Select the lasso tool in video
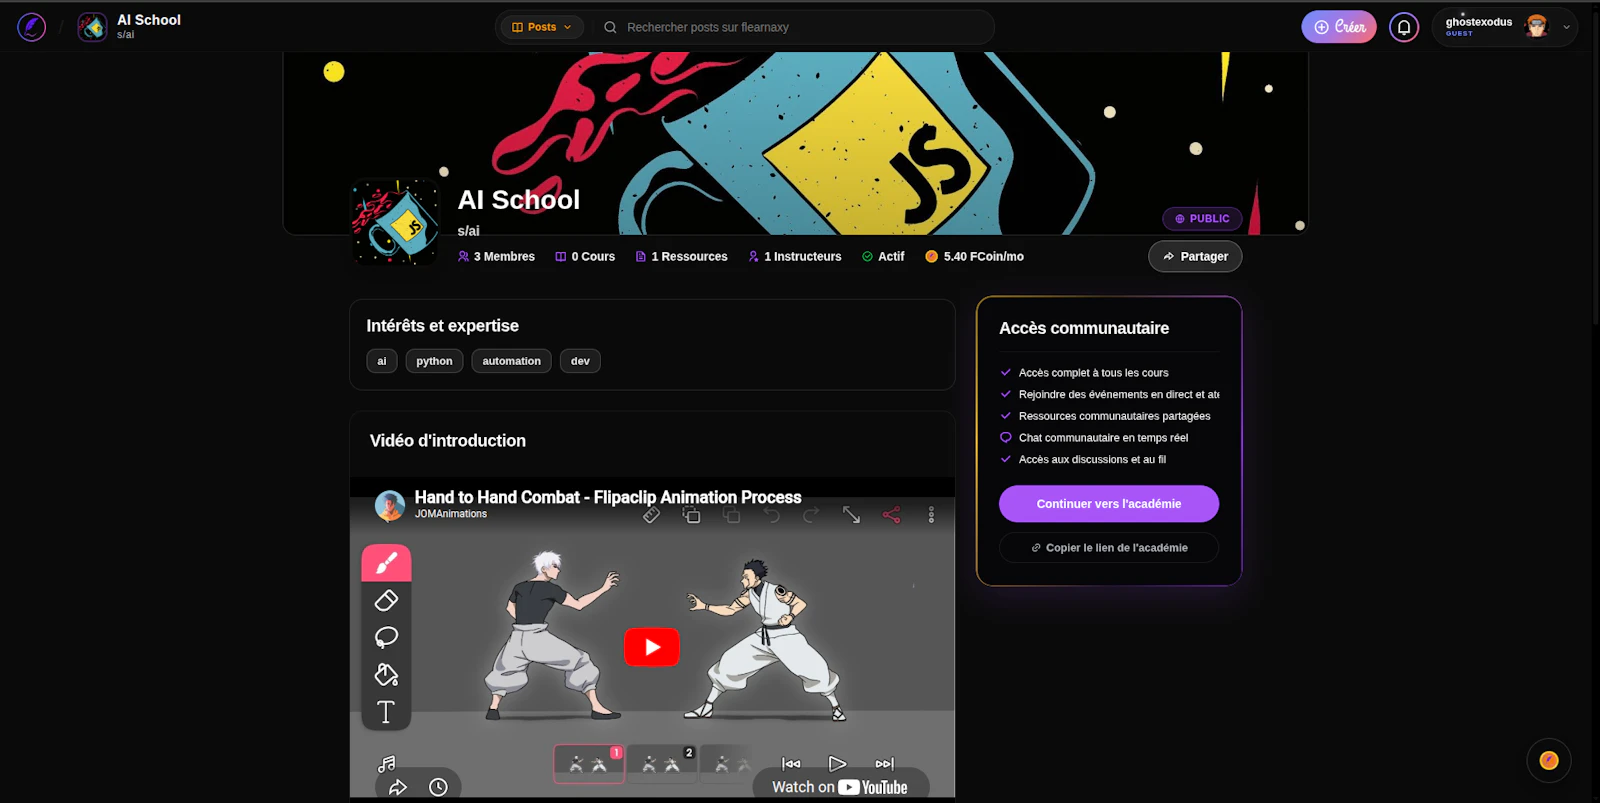This screenshot has height=803, width=1600. tap(386, 637)
